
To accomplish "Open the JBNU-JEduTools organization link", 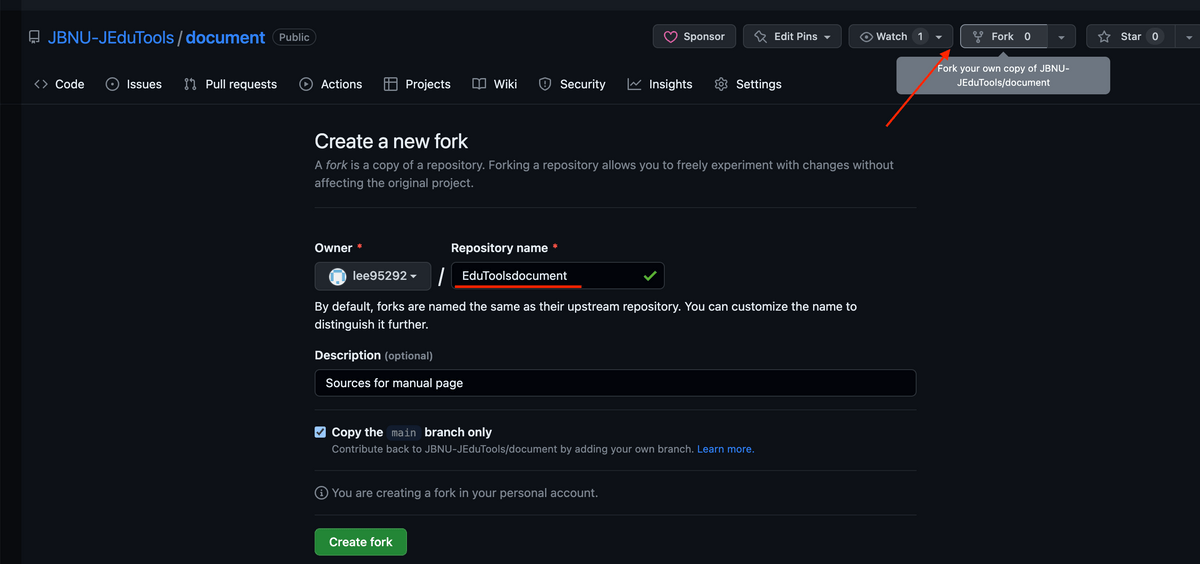I will [x=110, y=38].
